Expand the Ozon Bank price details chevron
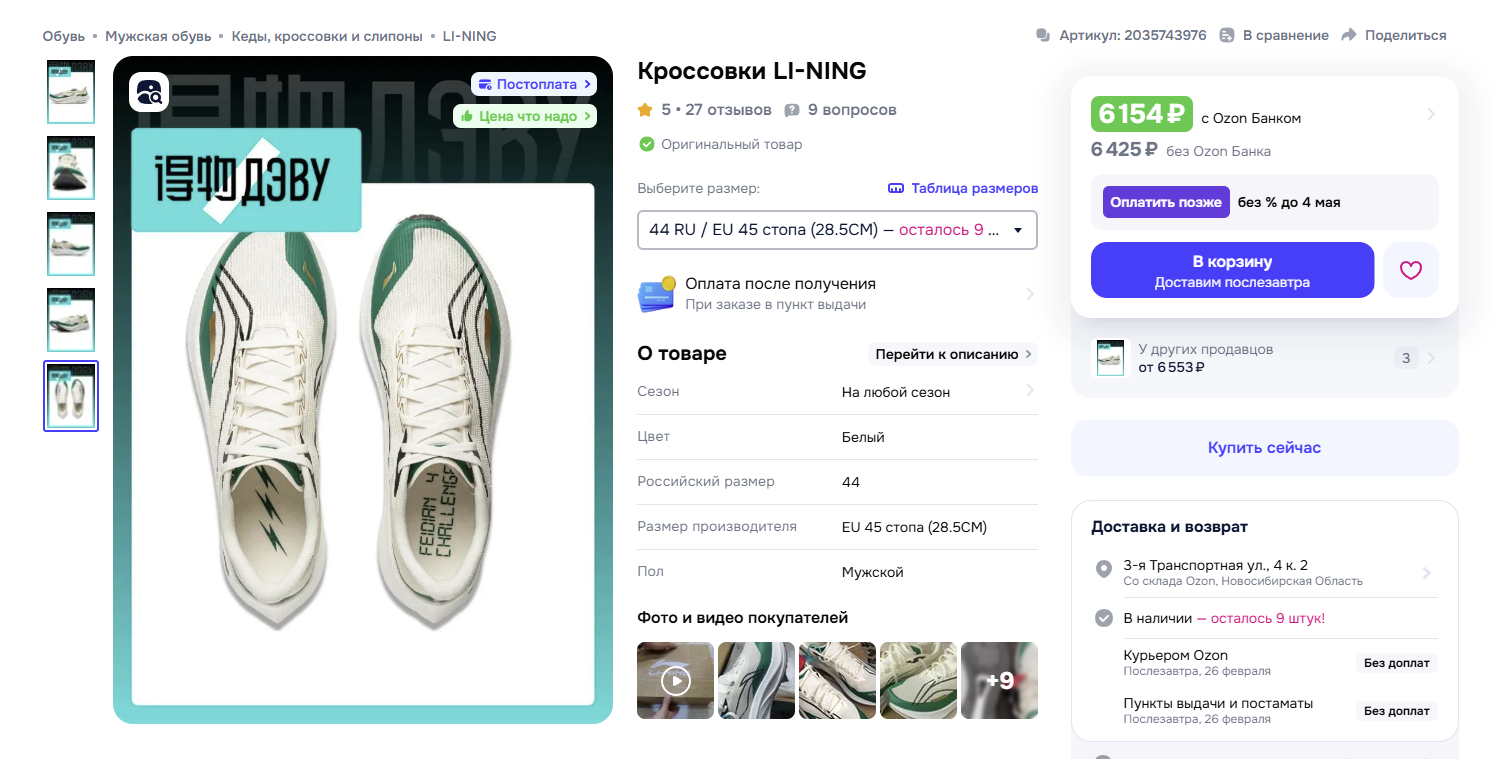The width and height of the screenshot is (1493, 759). (x=1431, y=114)
